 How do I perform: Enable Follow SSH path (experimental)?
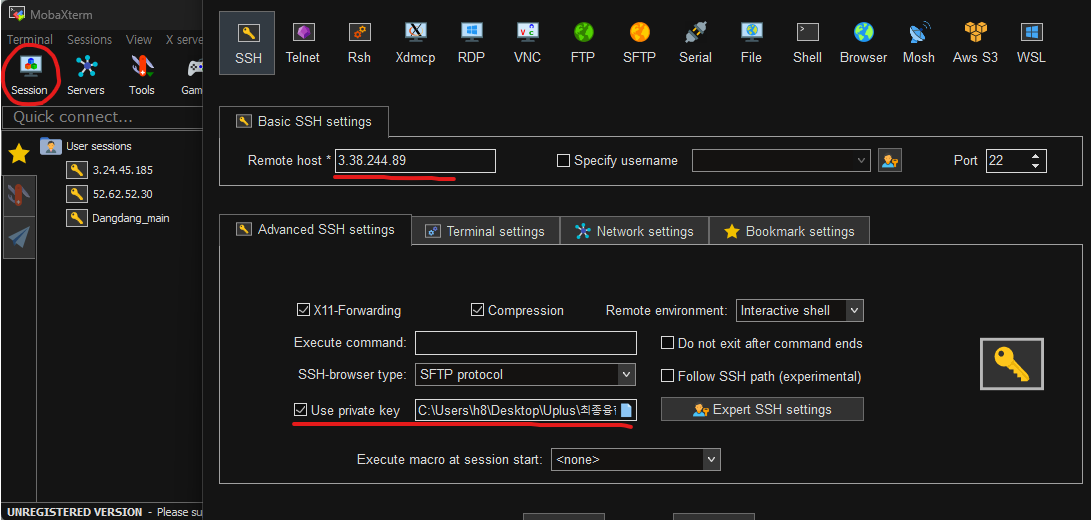tap(667, 376)
